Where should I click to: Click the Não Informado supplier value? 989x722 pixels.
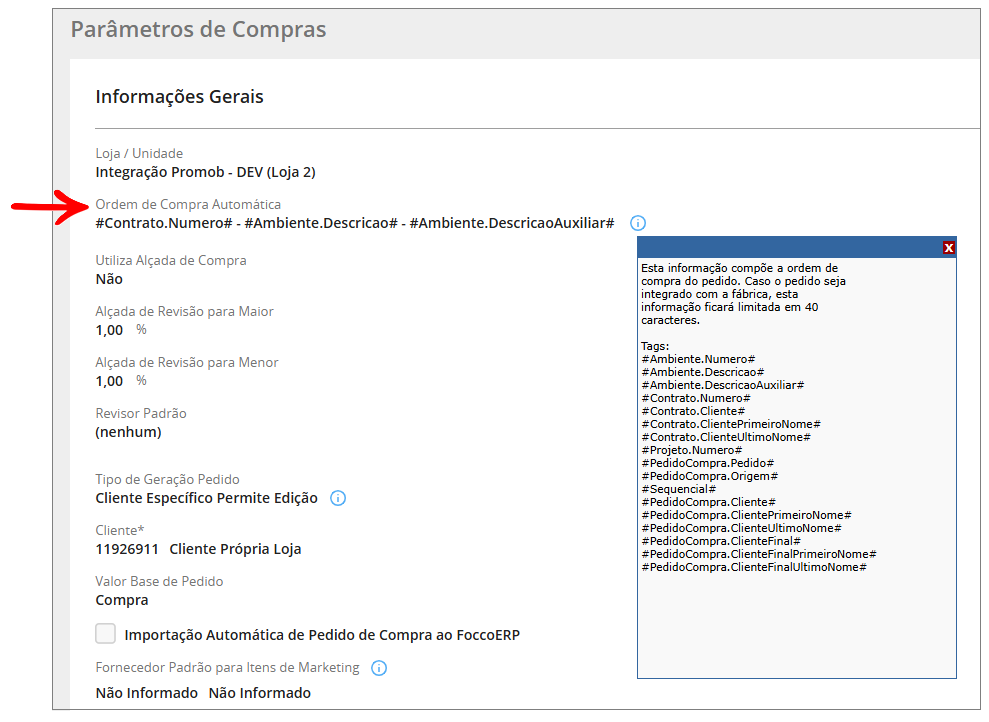pos(147,693)
